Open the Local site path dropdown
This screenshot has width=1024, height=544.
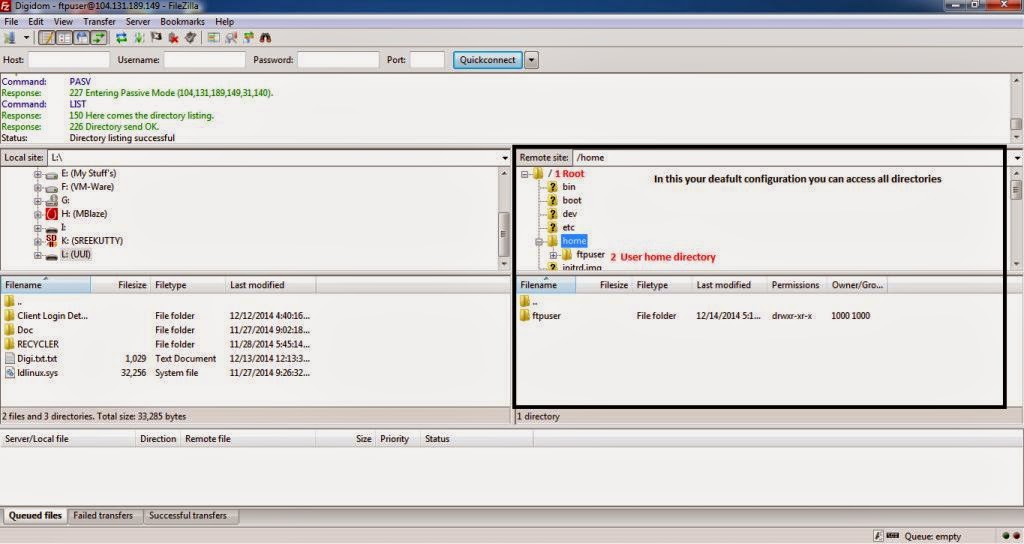coord(504,157)
